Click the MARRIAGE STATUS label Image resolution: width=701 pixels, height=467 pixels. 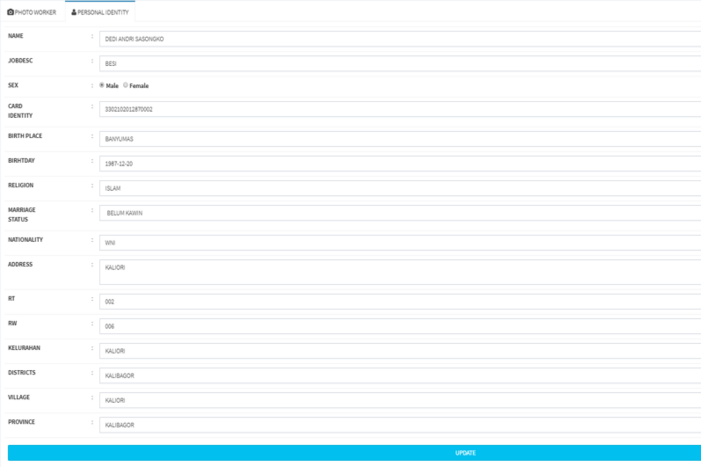21,215
